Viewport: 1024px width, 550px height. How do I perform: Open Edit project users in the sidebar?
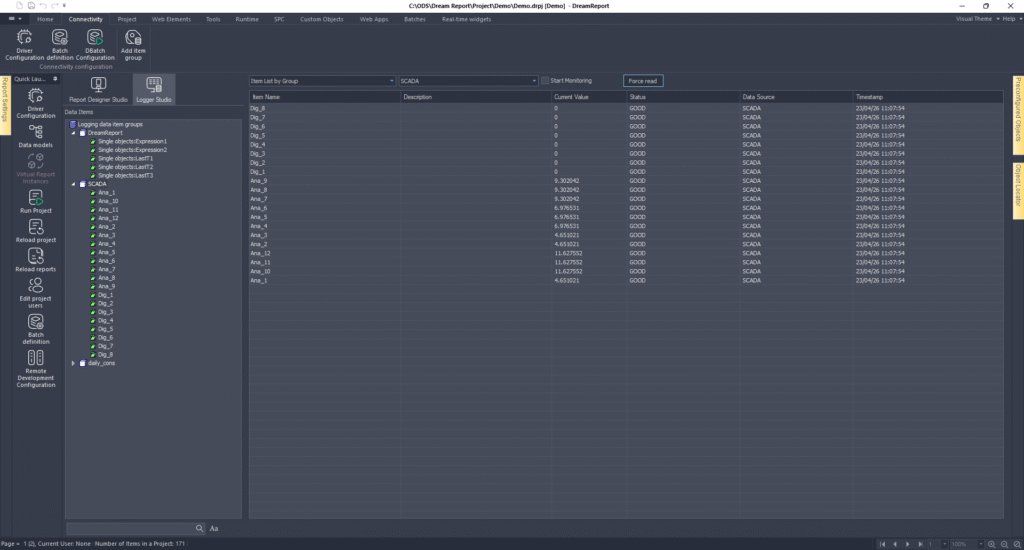[x=36, y=293]
